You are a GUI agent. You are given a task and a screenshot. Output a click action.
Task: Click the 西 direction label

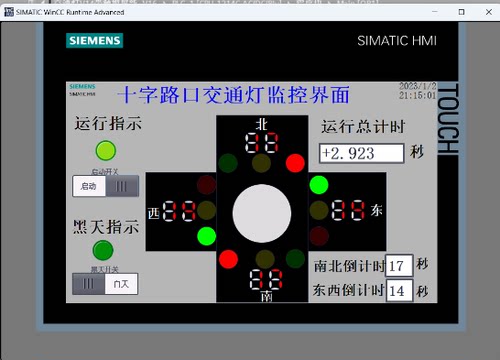coord(154,213)
